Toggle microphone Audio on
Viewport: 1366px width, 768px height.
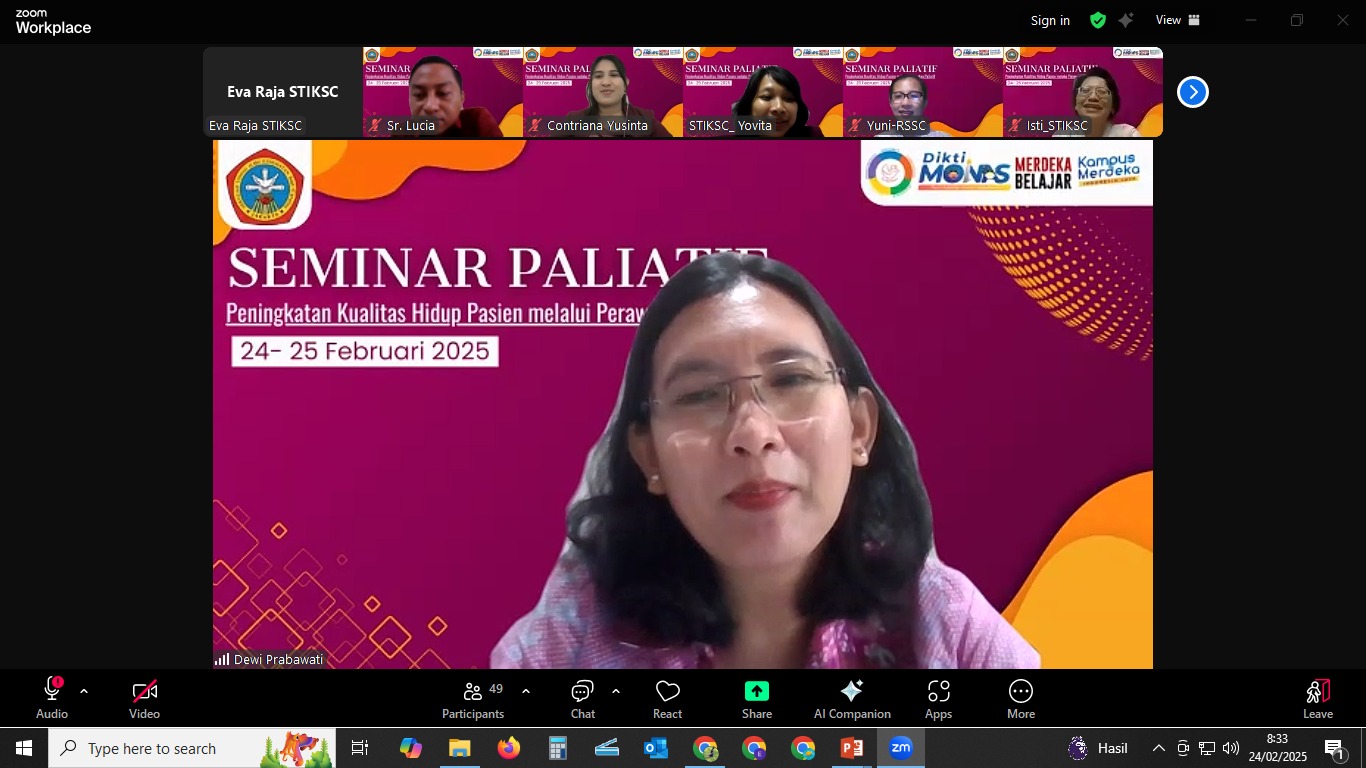click(52, 699)
